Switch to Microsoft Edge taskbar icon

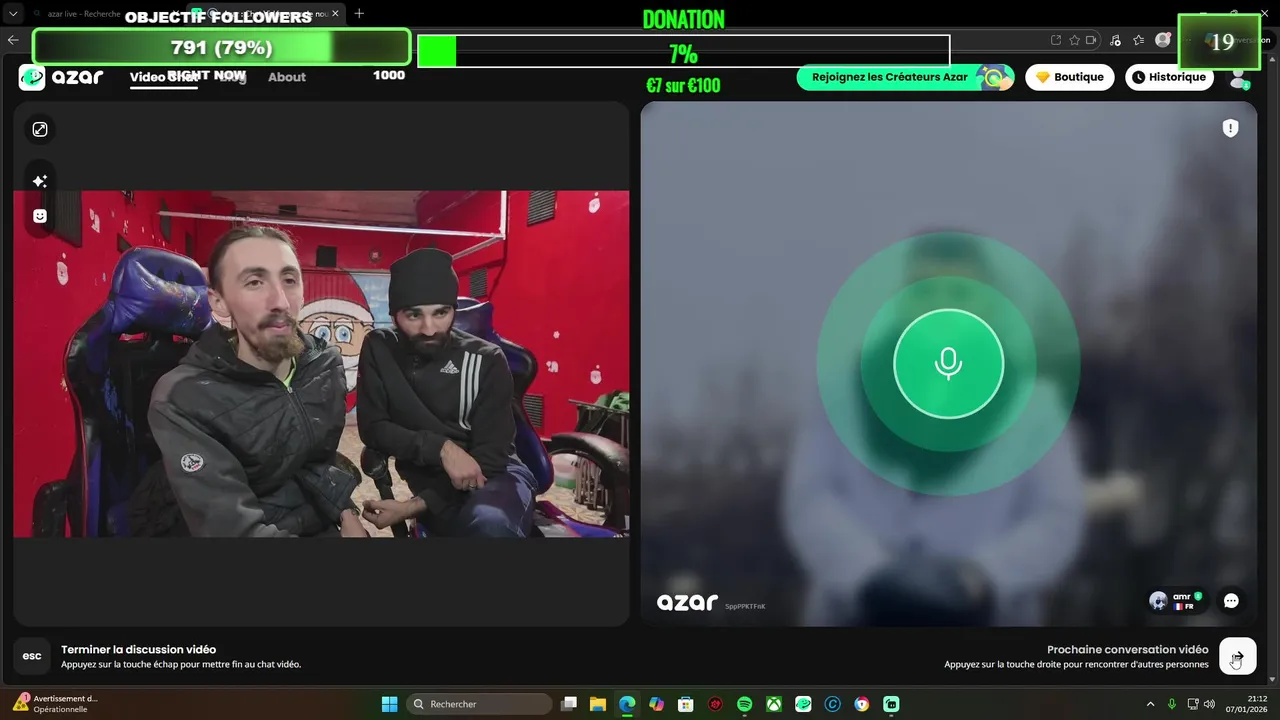(x=627, y=704)
